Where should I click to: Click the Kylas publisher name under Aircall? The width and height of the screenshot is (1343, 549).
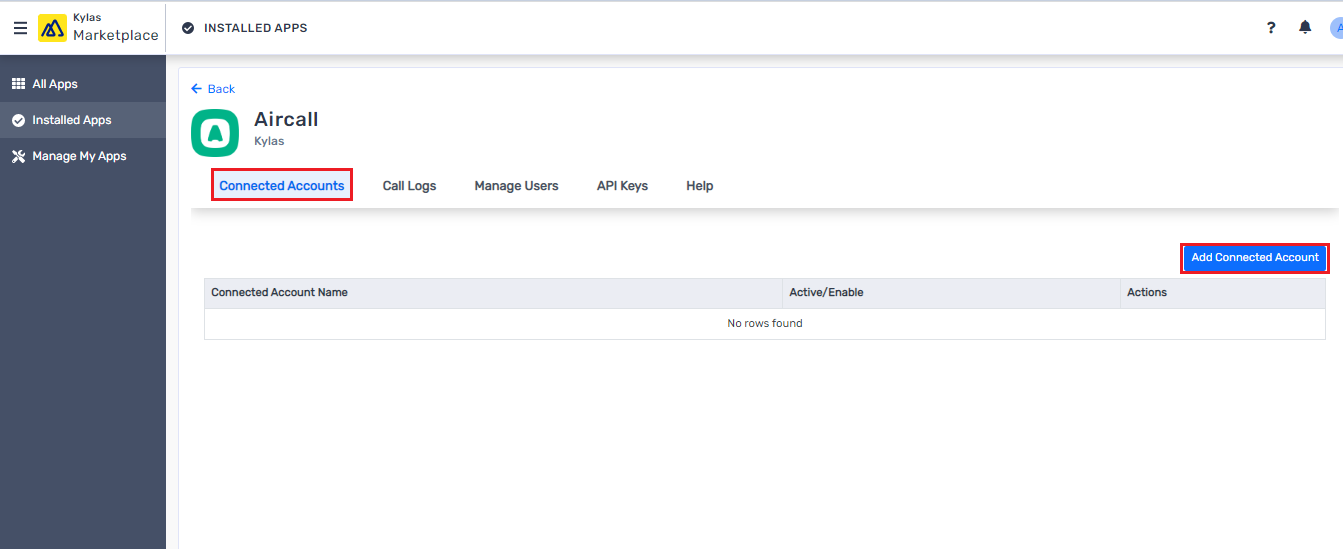[269, 141]
